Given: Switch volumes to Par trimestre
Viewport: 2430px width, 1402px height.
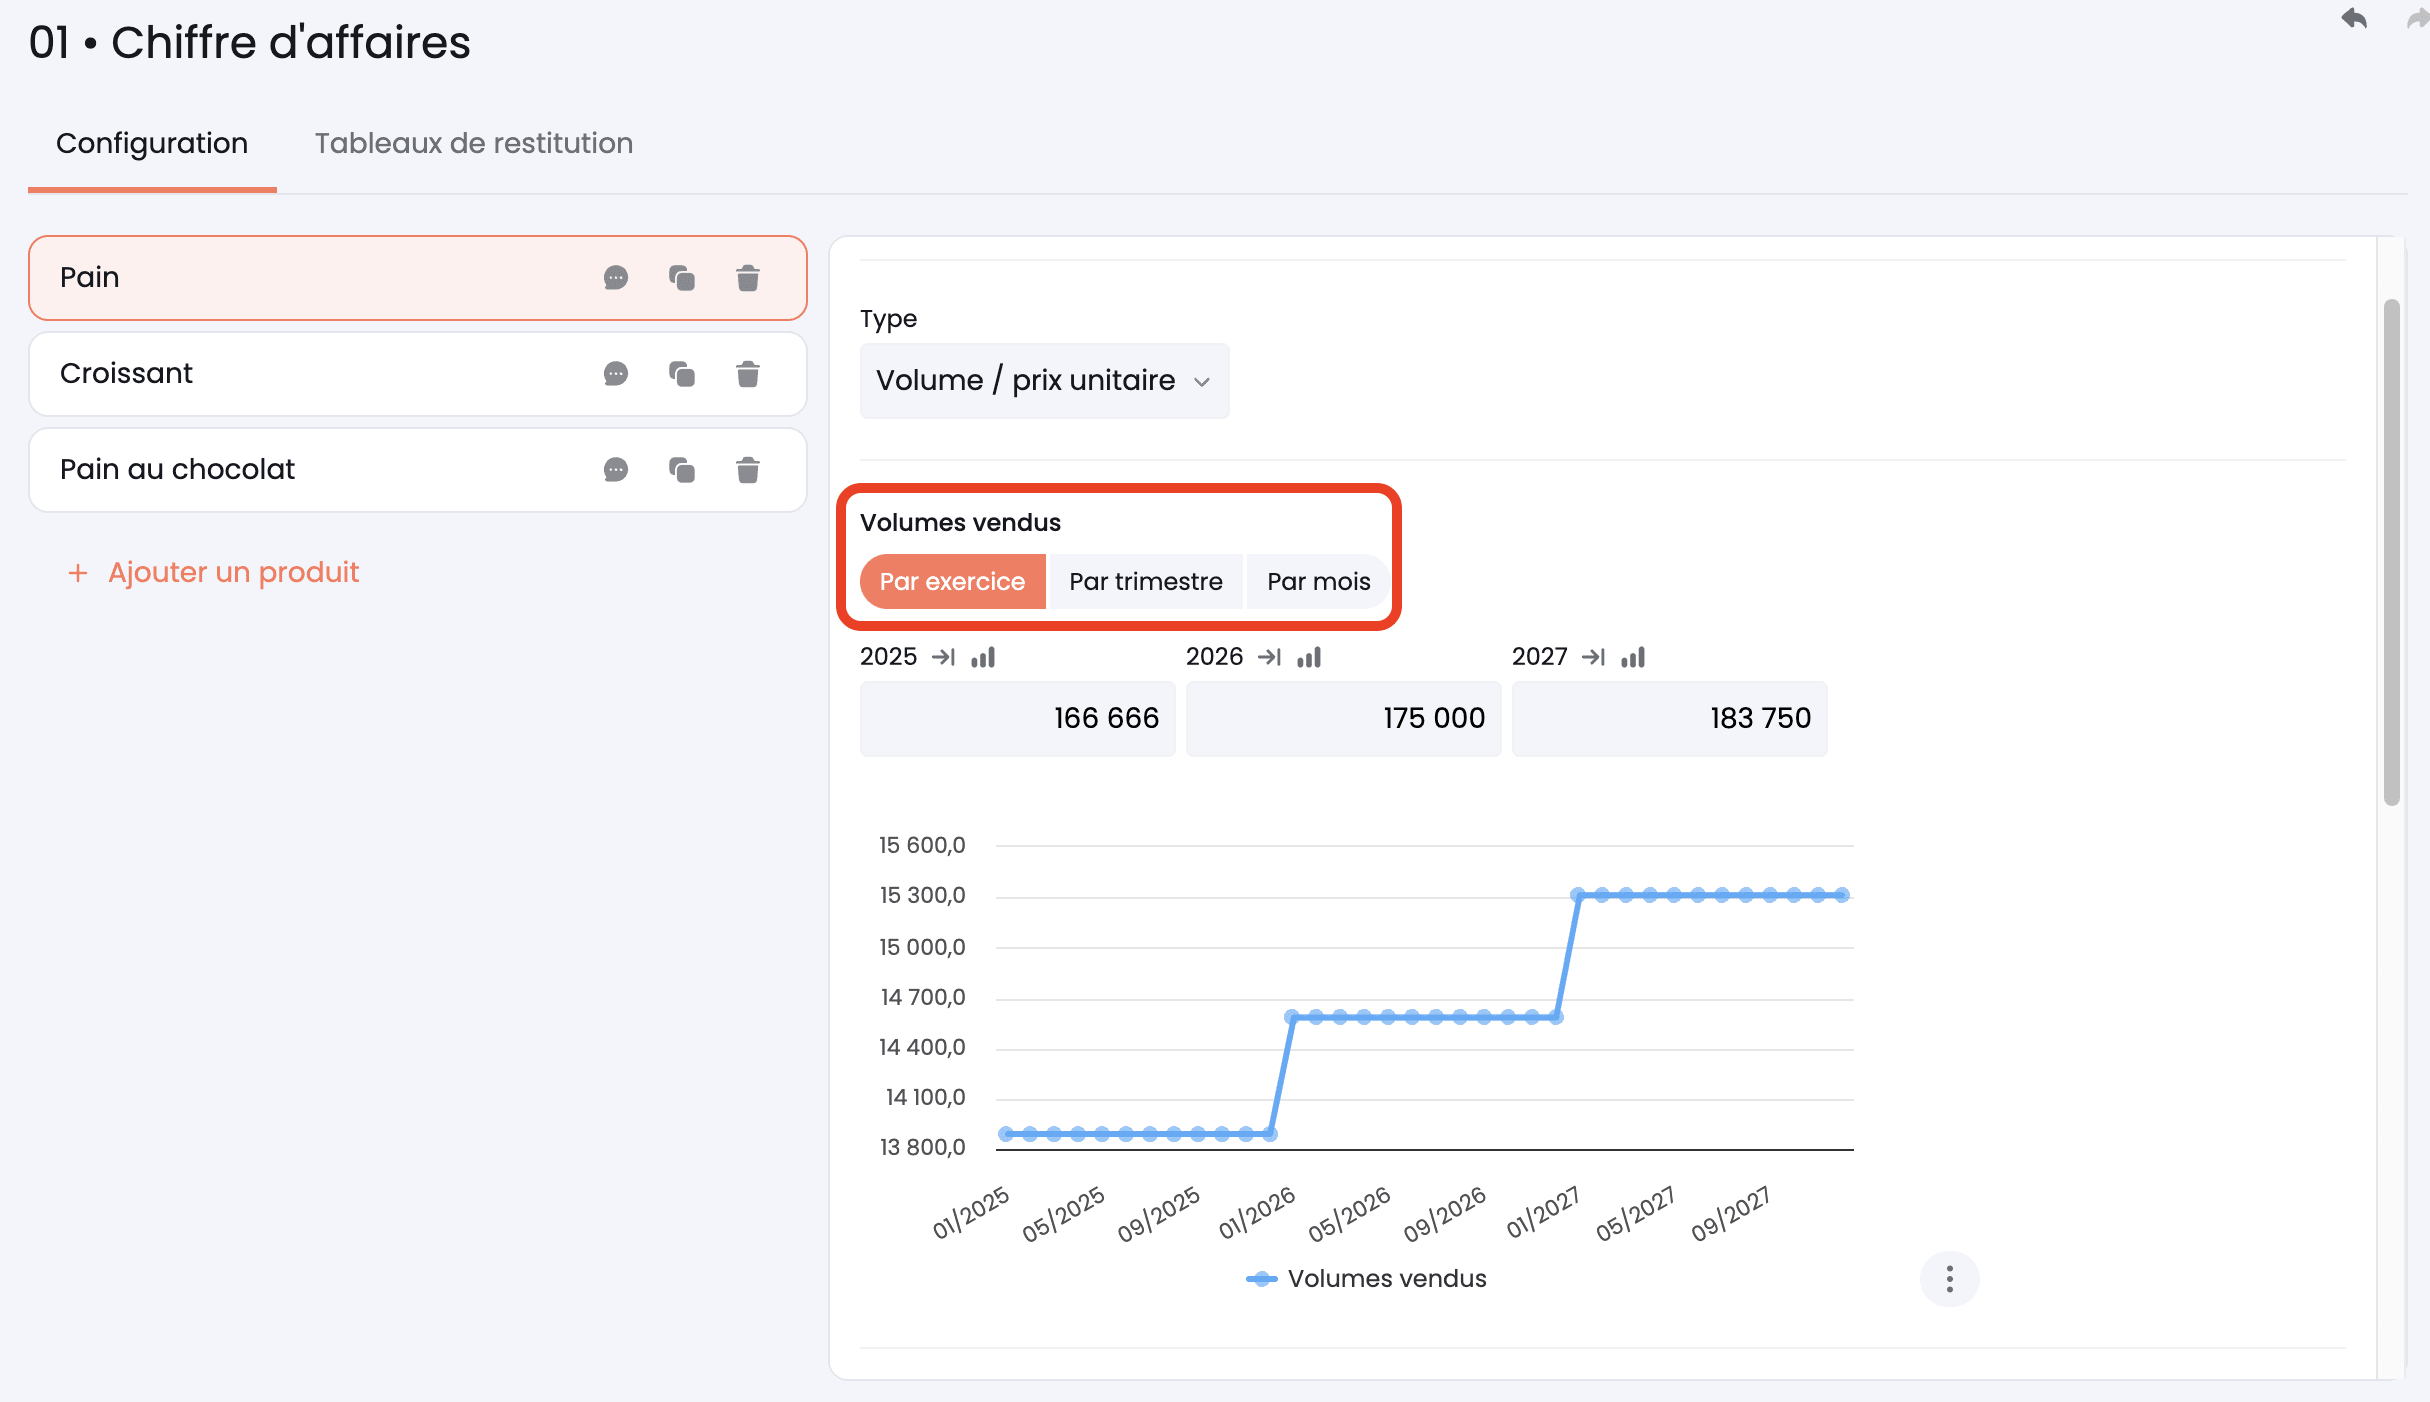Looking at the screenshot, I should pos(1146,582).
